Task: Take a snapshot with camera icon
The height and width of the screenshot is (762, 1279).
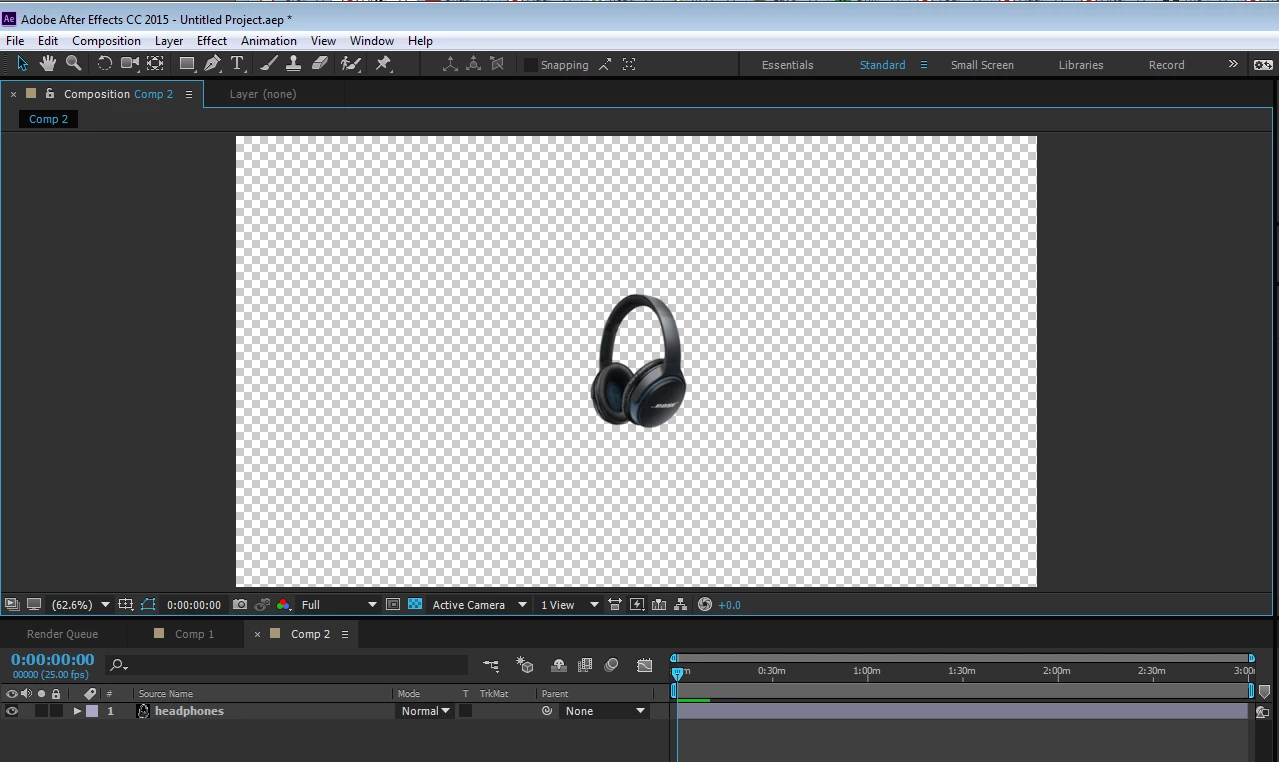Action: [240, 604]
